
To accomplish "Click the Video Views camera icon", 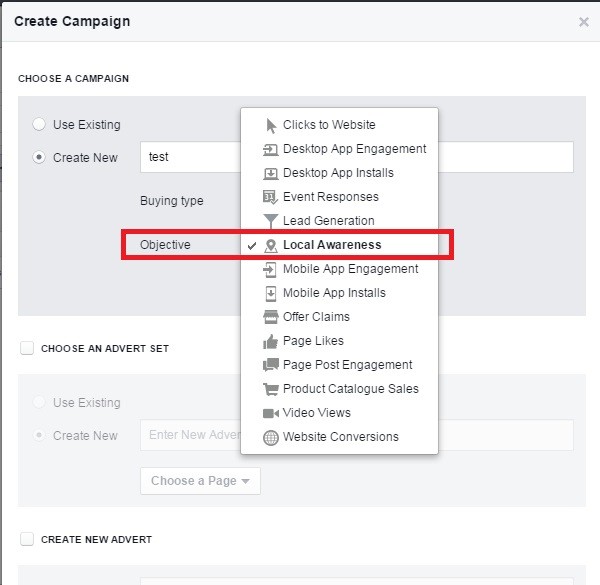I will pos(271,413).
